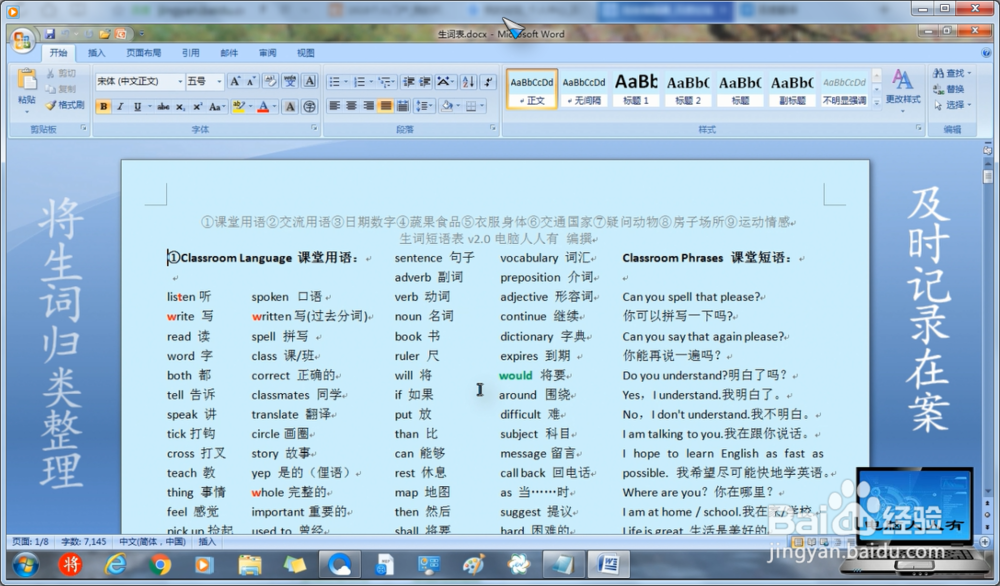Viewport: 1000px width, 586px height.
Task: Click Find (查找) in the editing group
Action: [x=952, y=73]
